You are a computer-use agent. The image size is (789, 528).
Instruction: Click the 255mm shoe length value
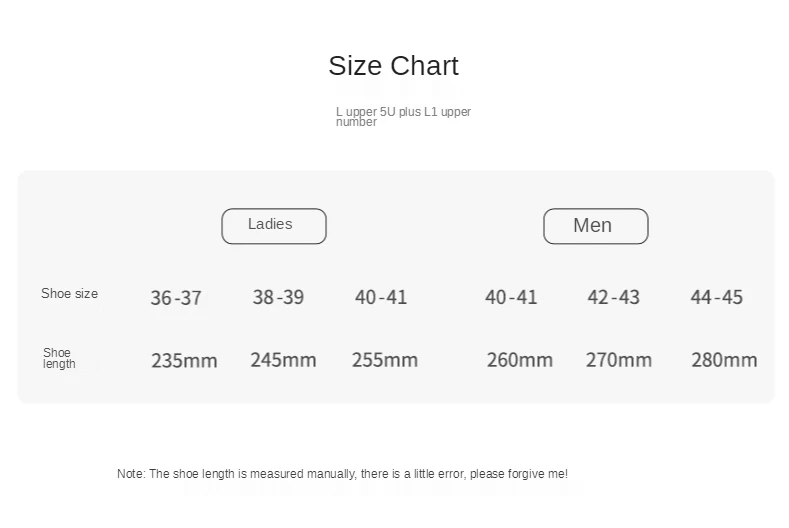(x=385, y=360)
